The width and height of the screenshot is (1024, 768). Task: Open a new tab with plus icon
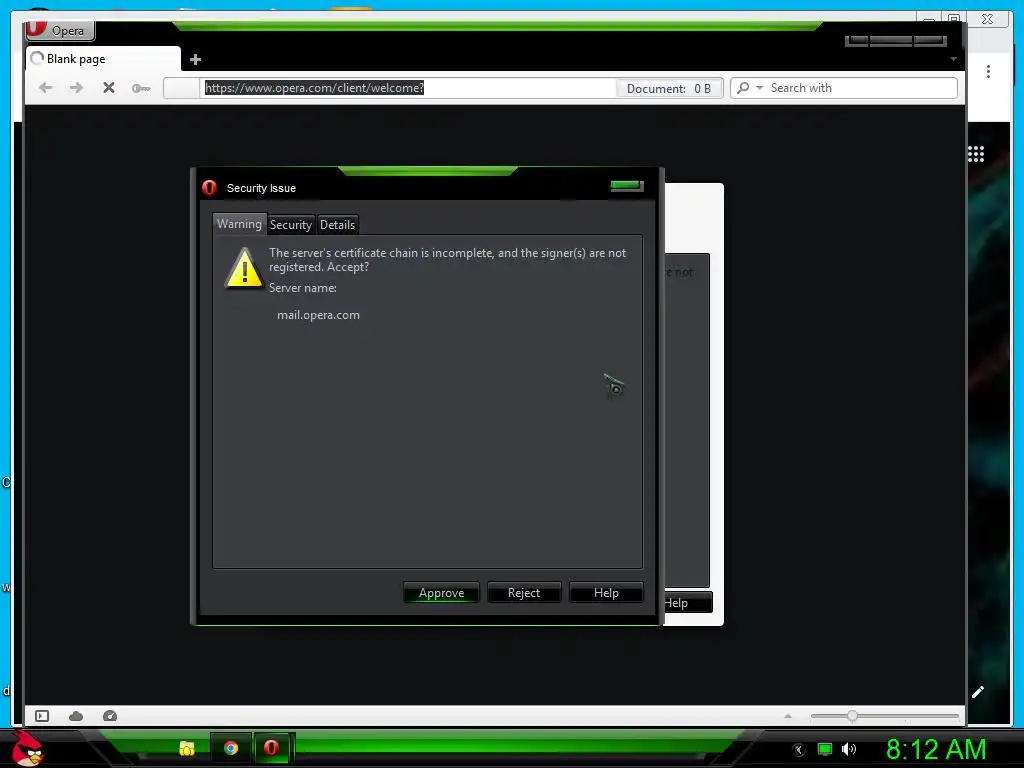pyautogui.click(x=195, y=60)
